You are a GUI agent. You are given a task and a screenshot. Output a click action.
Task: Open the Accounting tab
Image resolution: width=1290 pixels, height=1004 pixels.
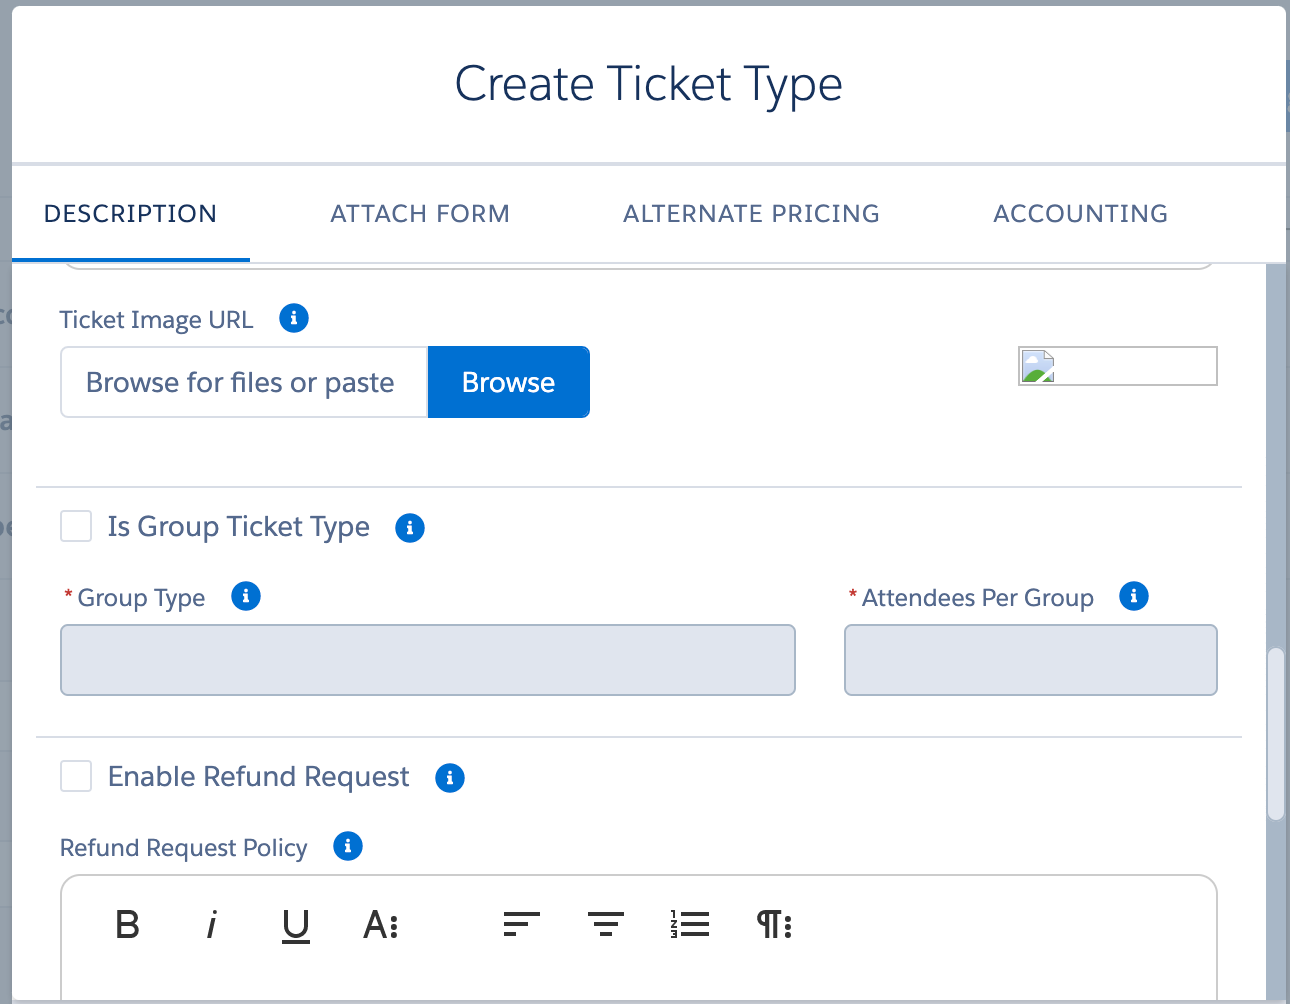point(1080,213)
